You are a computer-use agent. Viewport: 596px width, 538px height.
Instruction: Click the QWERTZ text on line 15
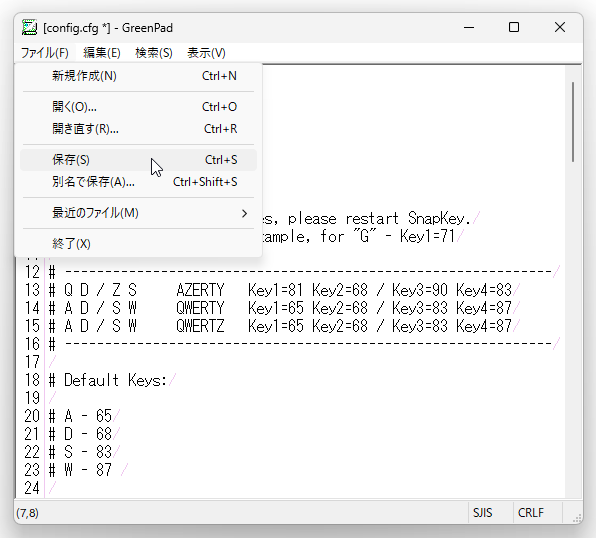coord(200,326)
